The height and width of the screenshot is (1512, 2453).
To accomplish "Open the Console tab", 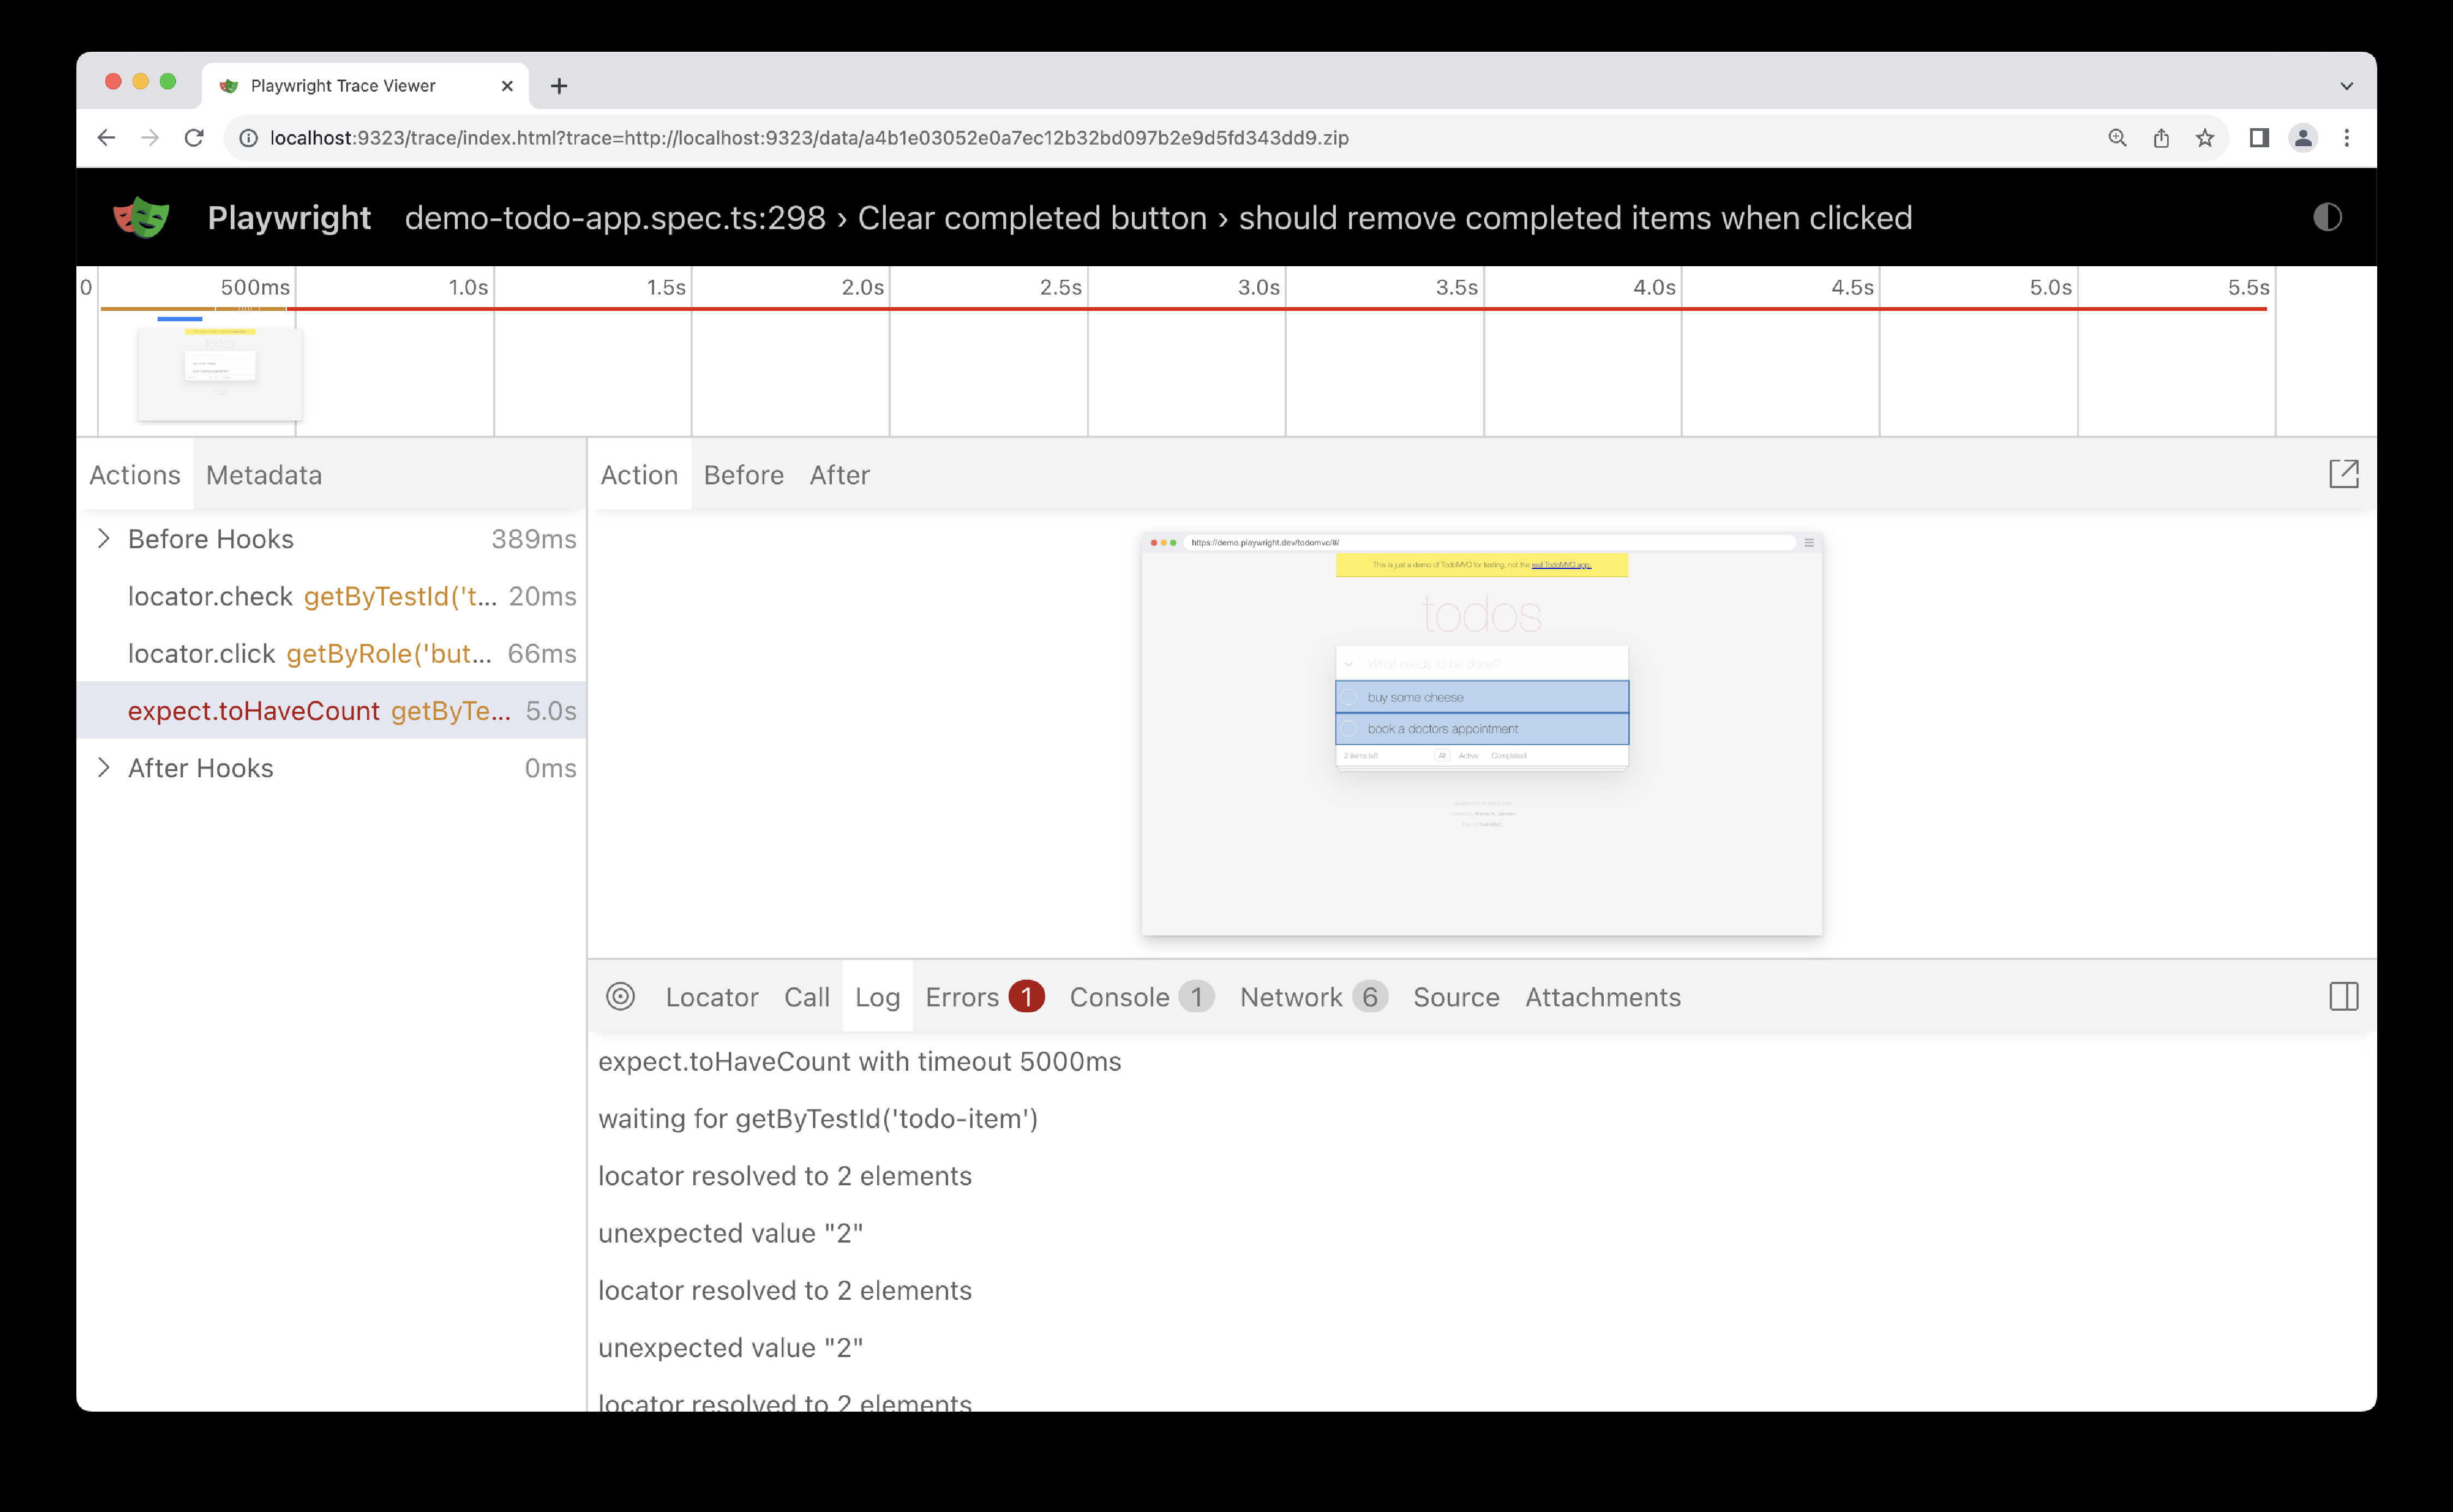I will click(1142, 997).
